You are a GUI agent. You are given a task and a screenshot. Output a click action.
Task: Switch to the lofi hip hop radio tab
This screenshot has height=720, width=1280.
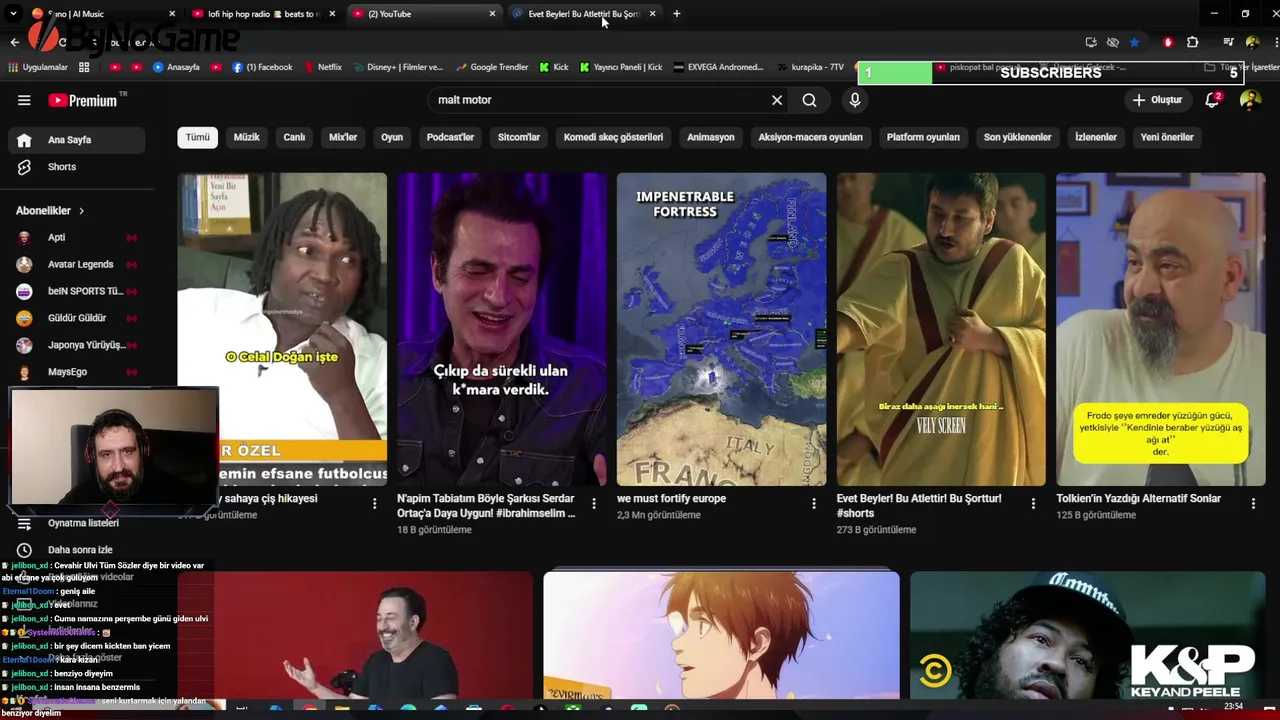(262, 14)
